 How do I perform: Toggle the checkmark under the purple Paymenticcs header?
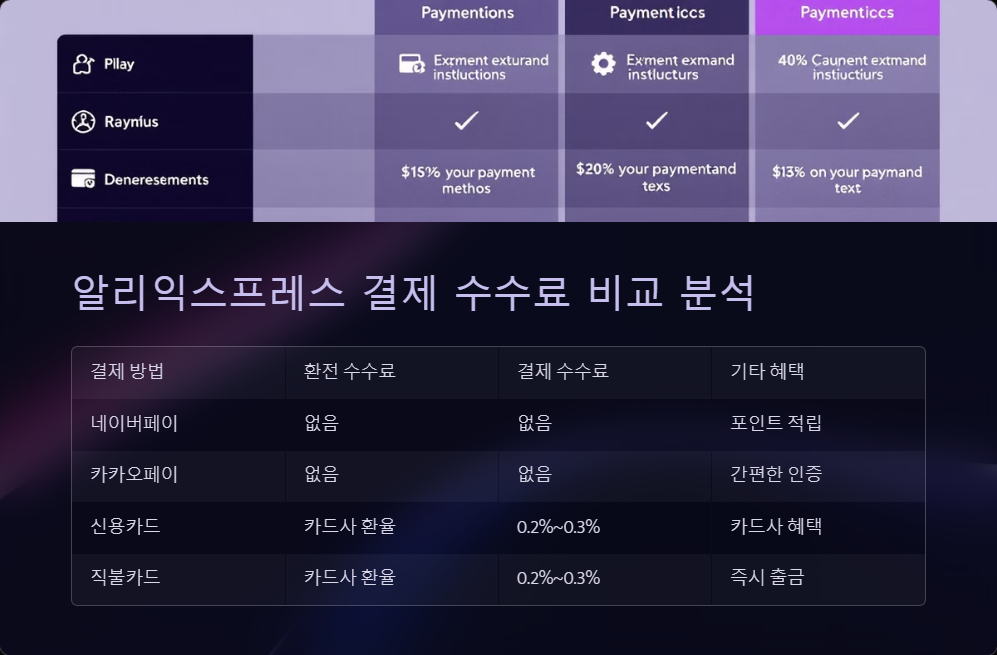(847, 121)
